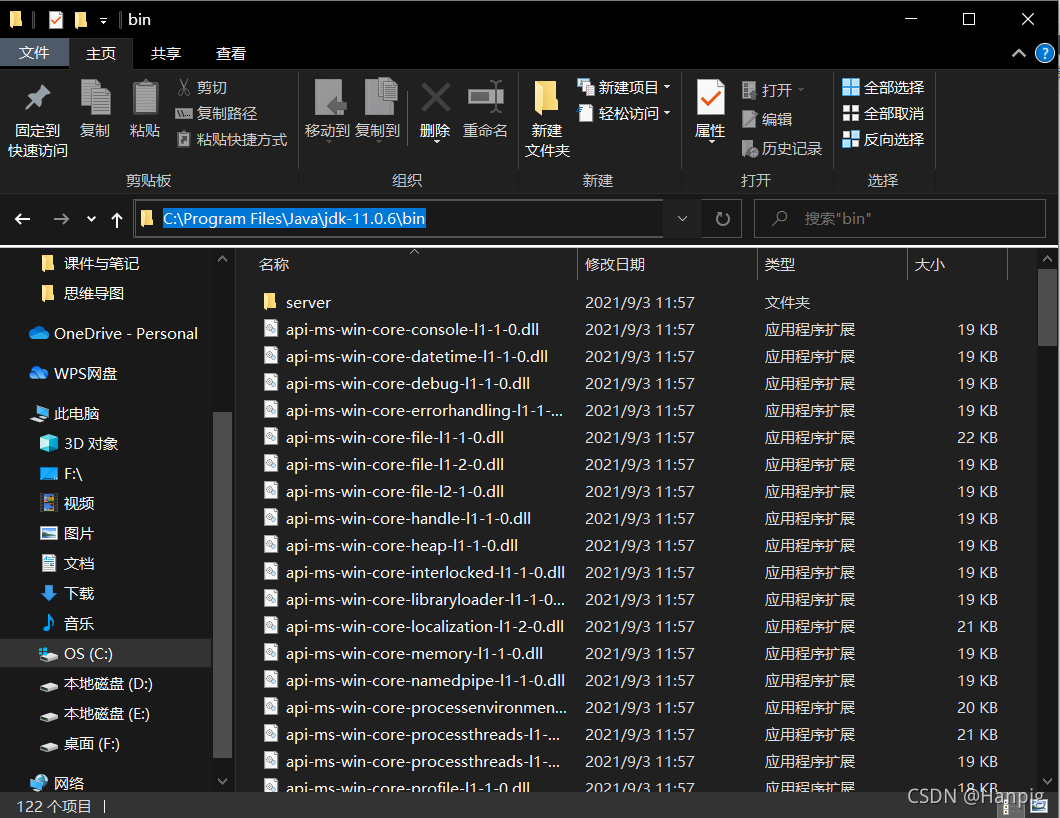Expand the New Item (新建项目) dropdown

coord(667,87)
